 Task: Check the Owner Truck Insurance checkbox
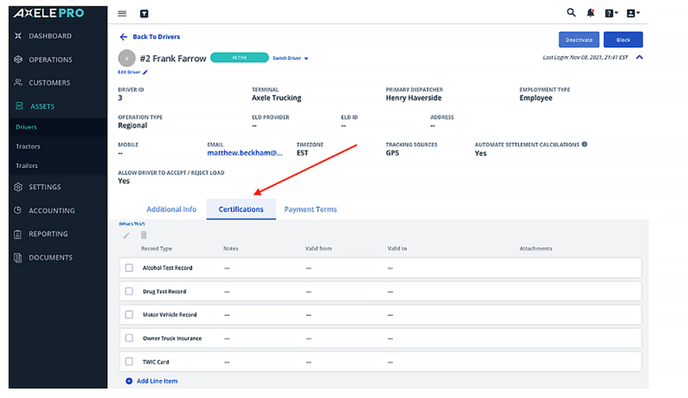tap(129, 338)
